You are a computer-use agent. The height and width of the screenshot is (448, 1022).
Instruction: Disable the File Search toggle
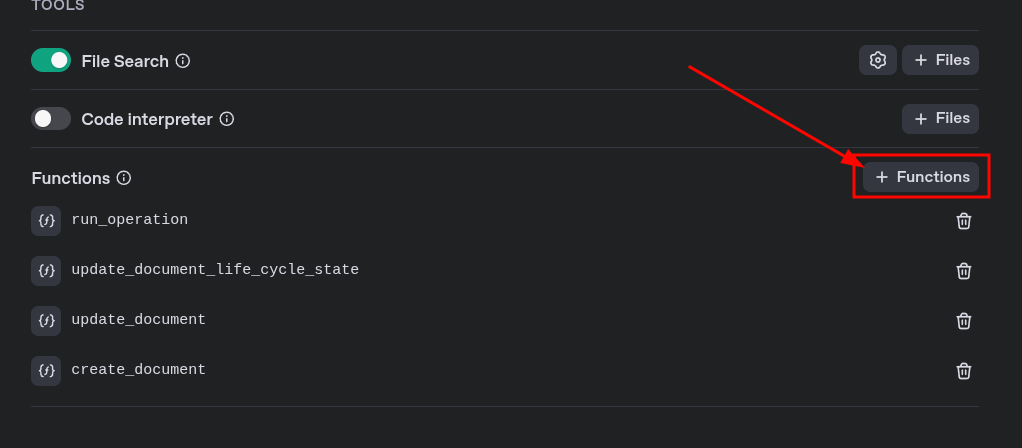(x=51, y=61)
